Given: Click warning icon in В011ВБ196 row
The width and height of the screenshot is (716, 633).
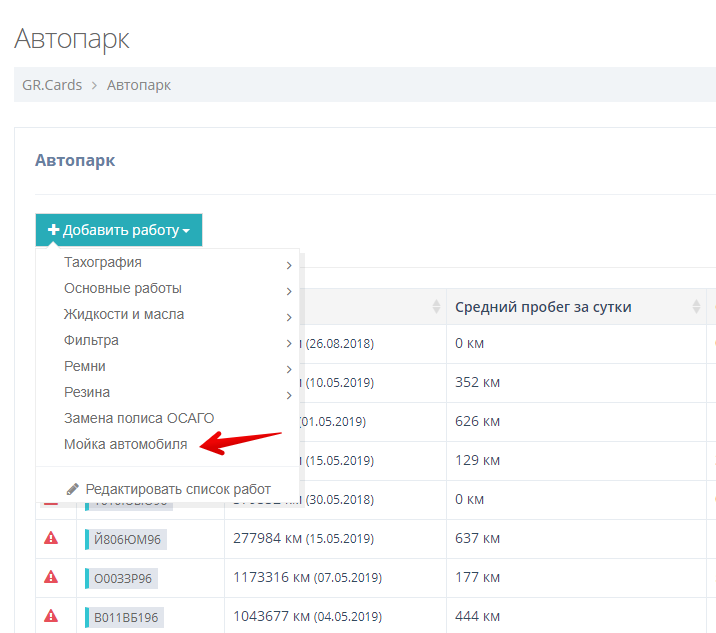Looking at the screenshot, I should 51,616.
